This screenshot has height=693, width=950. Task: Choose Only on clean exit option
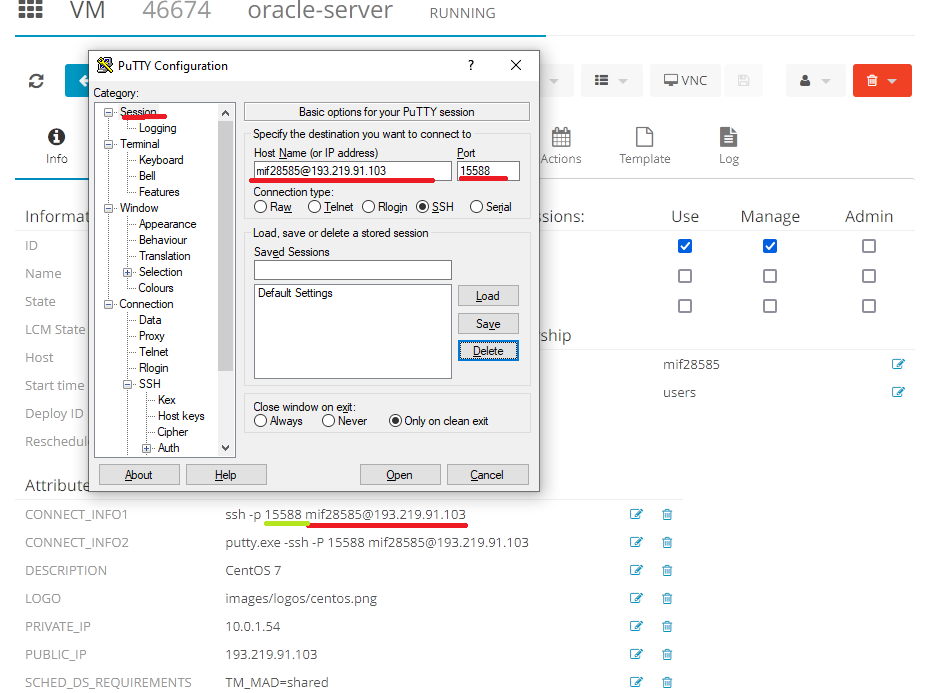click(395, 421)
